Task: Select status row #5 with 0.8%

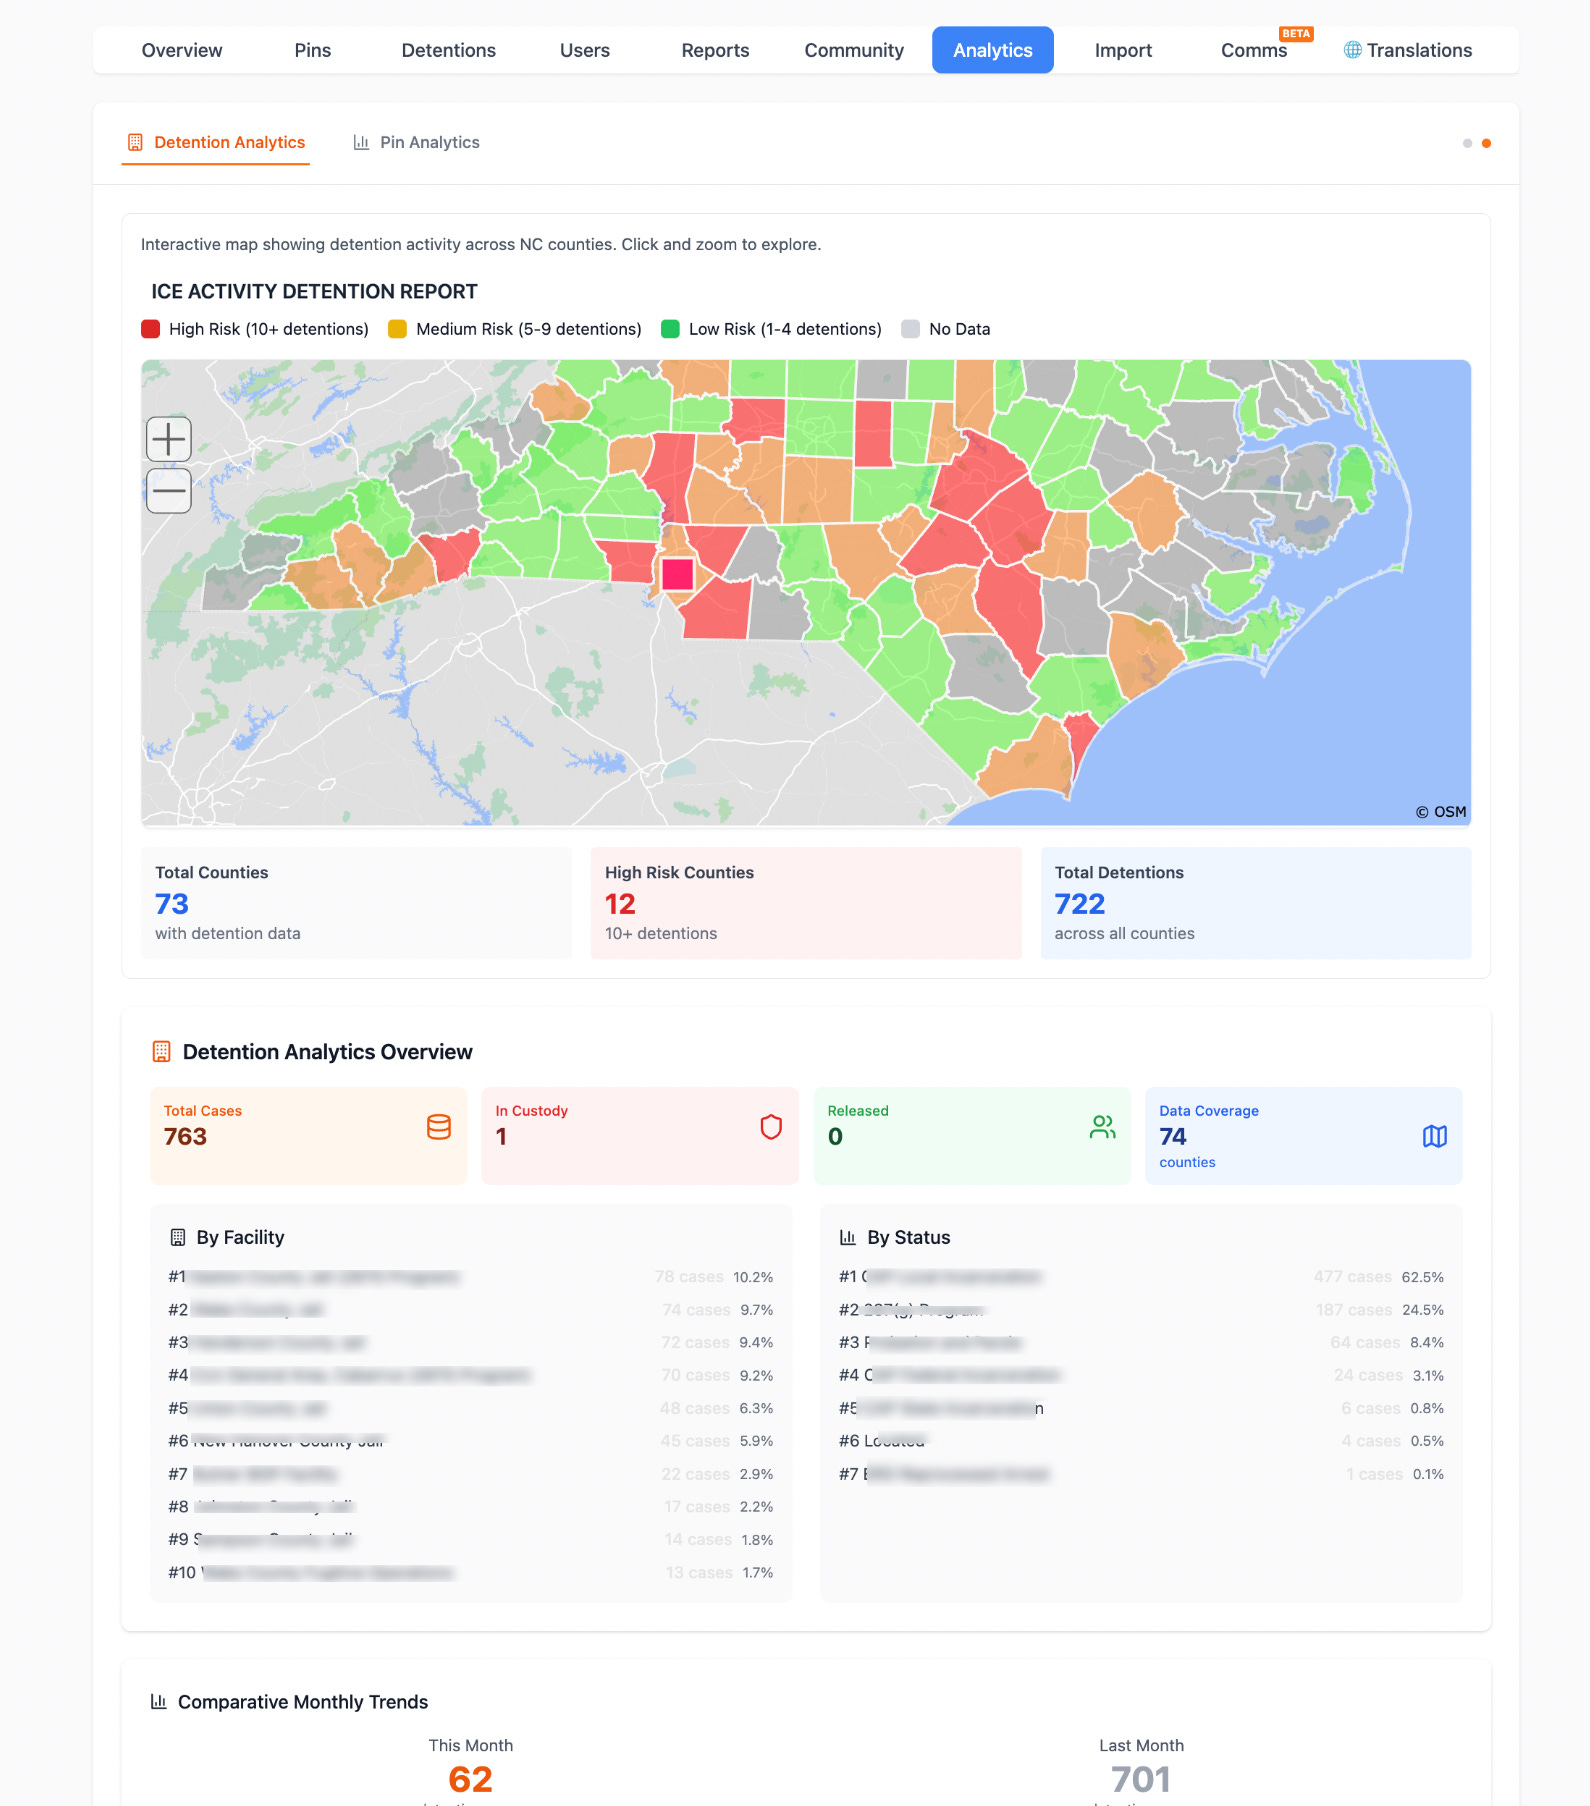Action: [1142, 1408]
